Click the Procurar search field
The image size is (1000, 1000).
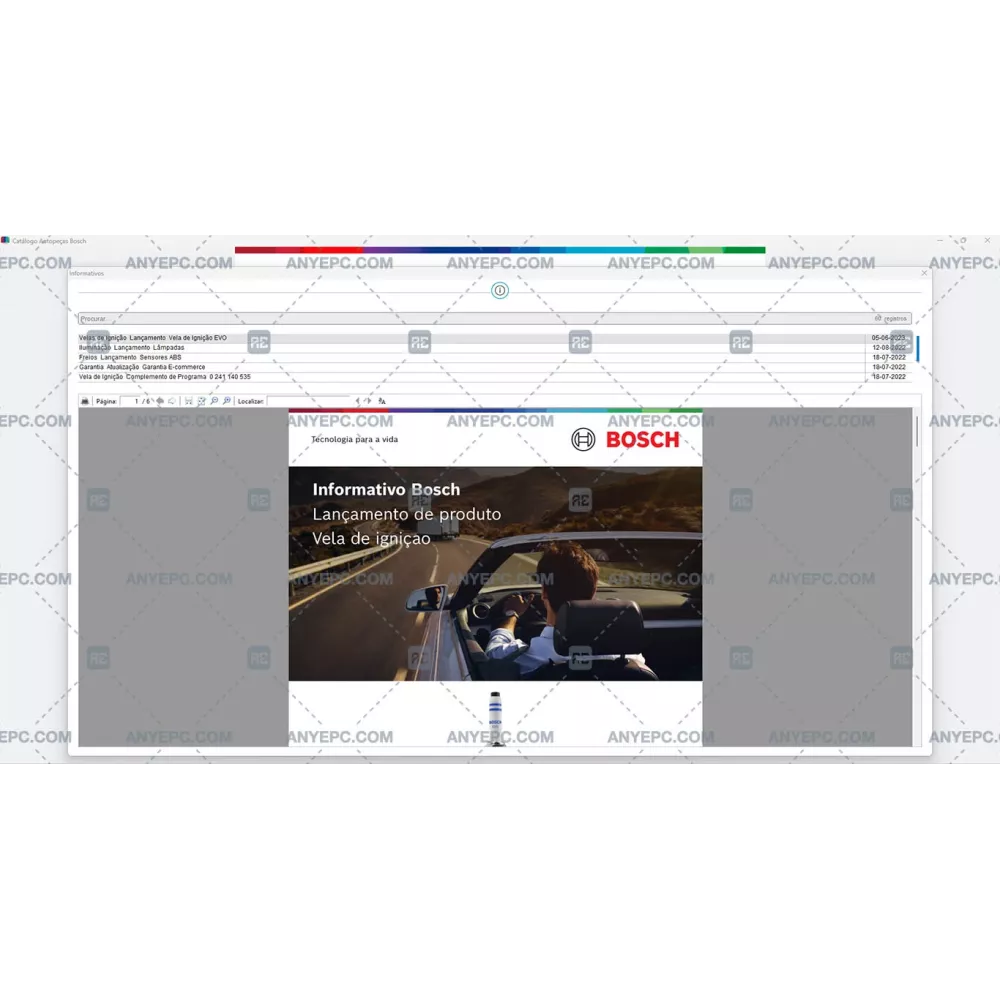point(470,319)
